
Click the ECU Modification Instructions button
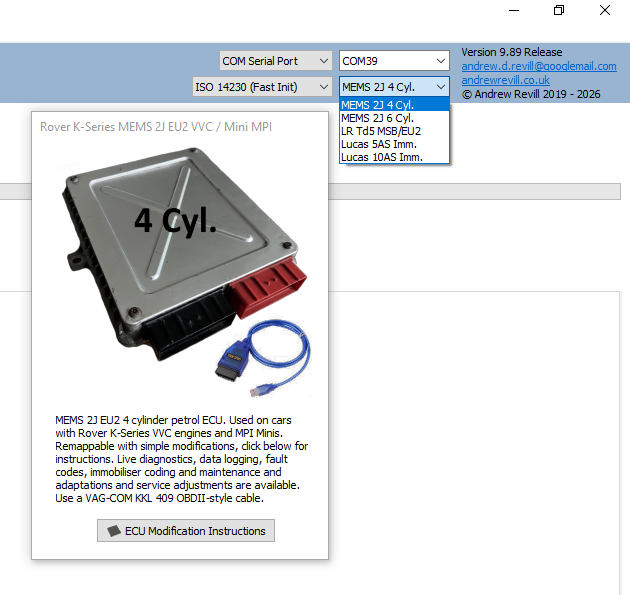[x=186, y=531]
